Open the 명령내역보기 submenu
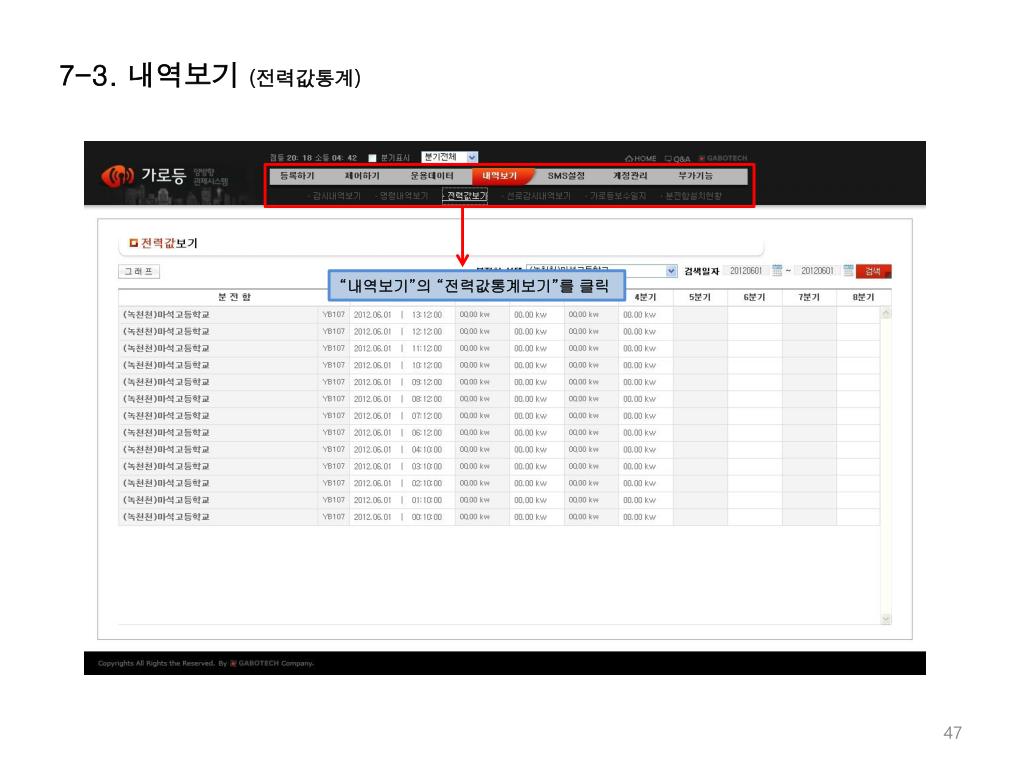Image resolution: width=1024 pixels, height=768 pixels. click(x=402, y=196)
